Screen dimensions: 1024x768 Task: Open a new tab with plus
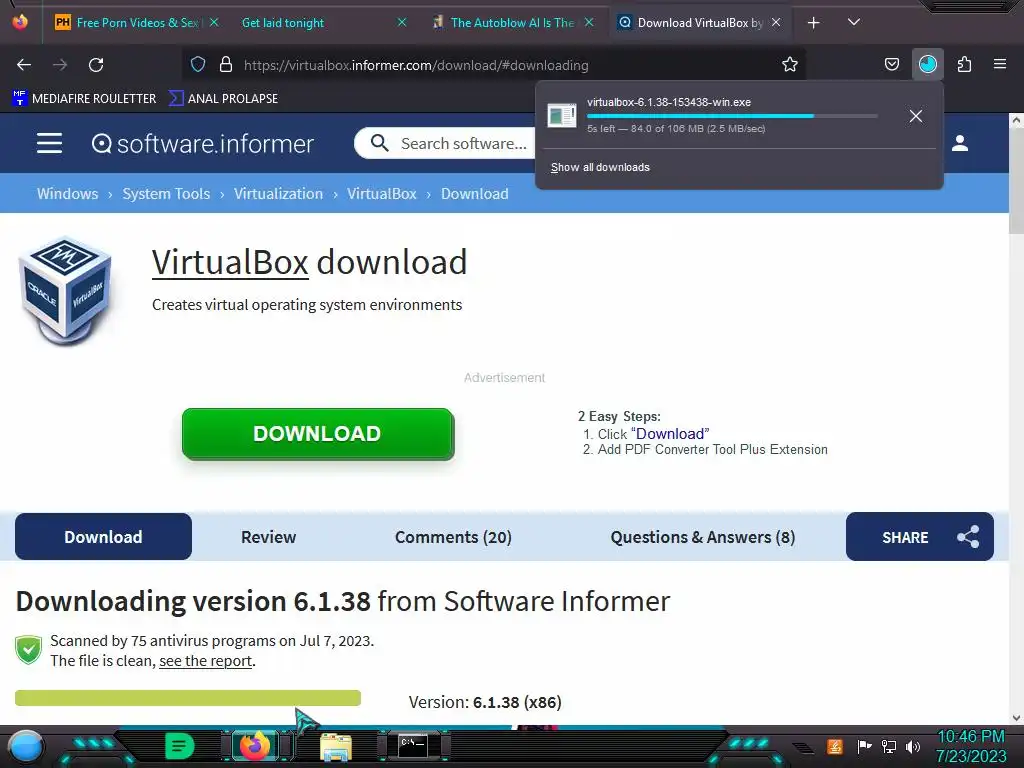(x=813, y=23)
